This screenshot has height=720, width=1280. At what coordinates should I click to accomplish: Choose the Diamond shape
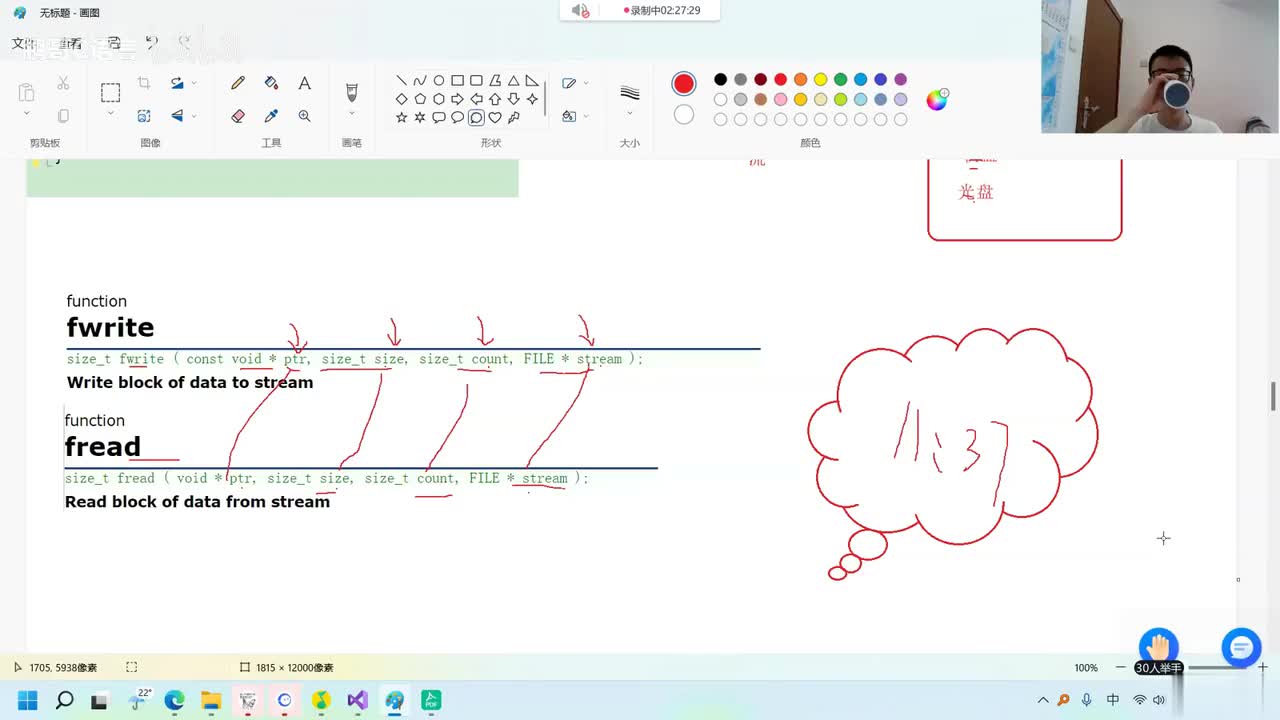(x=401, y=99)
